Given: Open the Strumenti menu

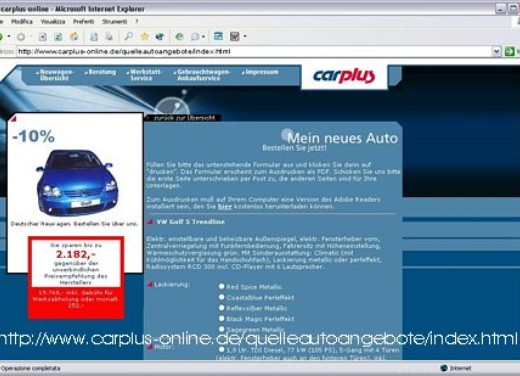Looking at the screenshot, I should [x=115, y=22].
